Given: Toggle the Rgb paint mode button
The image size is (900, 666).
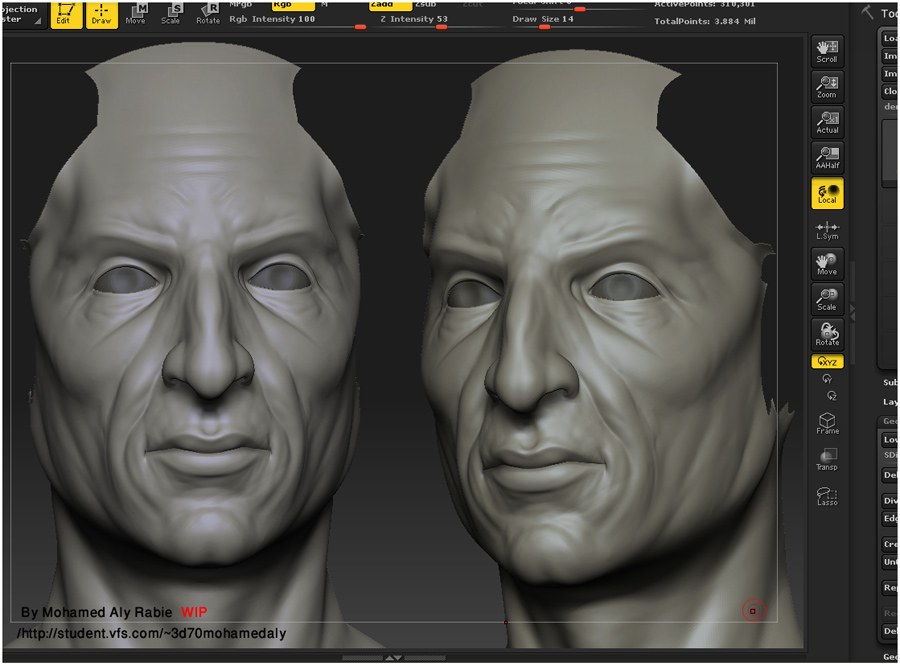Looking at the screenshot, I should coord(293,5).
